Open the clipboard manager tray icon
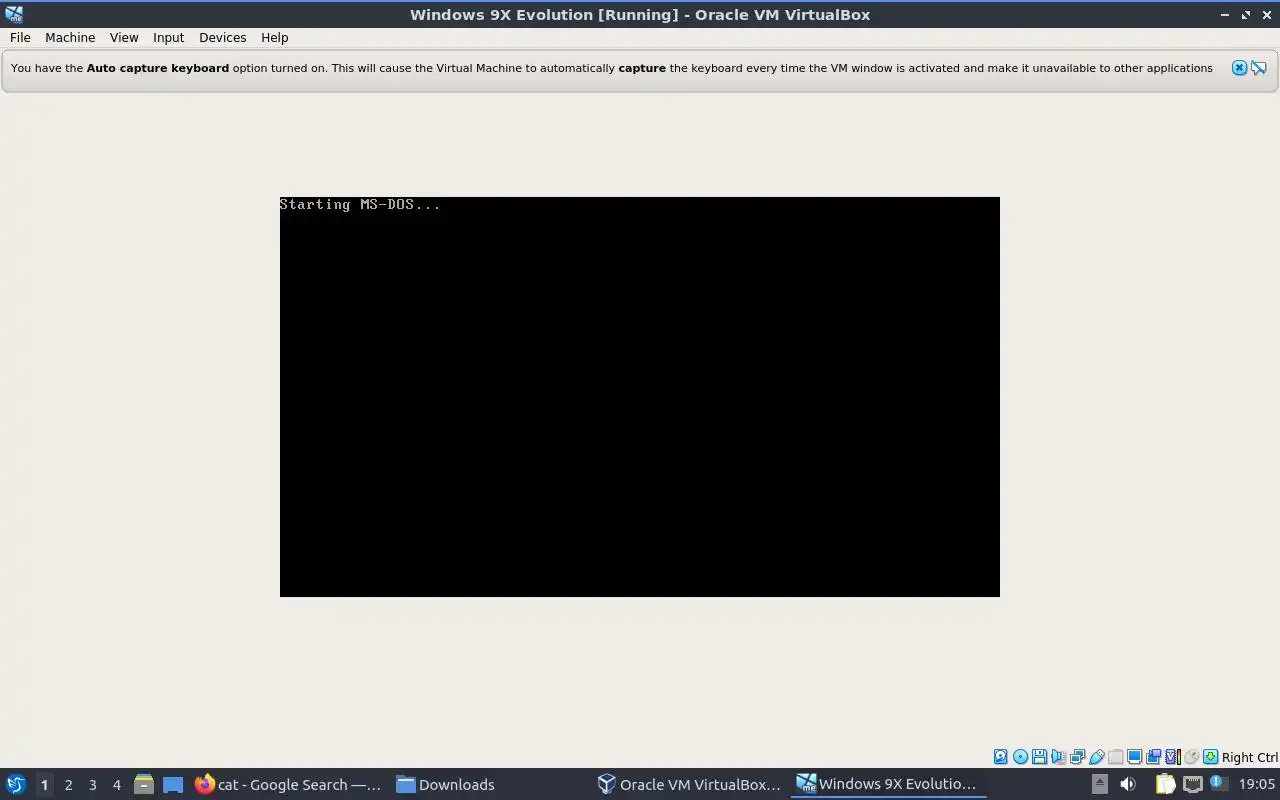Image resolution: width=1280 pixels, height=800 pixels. coord(1165,784)
